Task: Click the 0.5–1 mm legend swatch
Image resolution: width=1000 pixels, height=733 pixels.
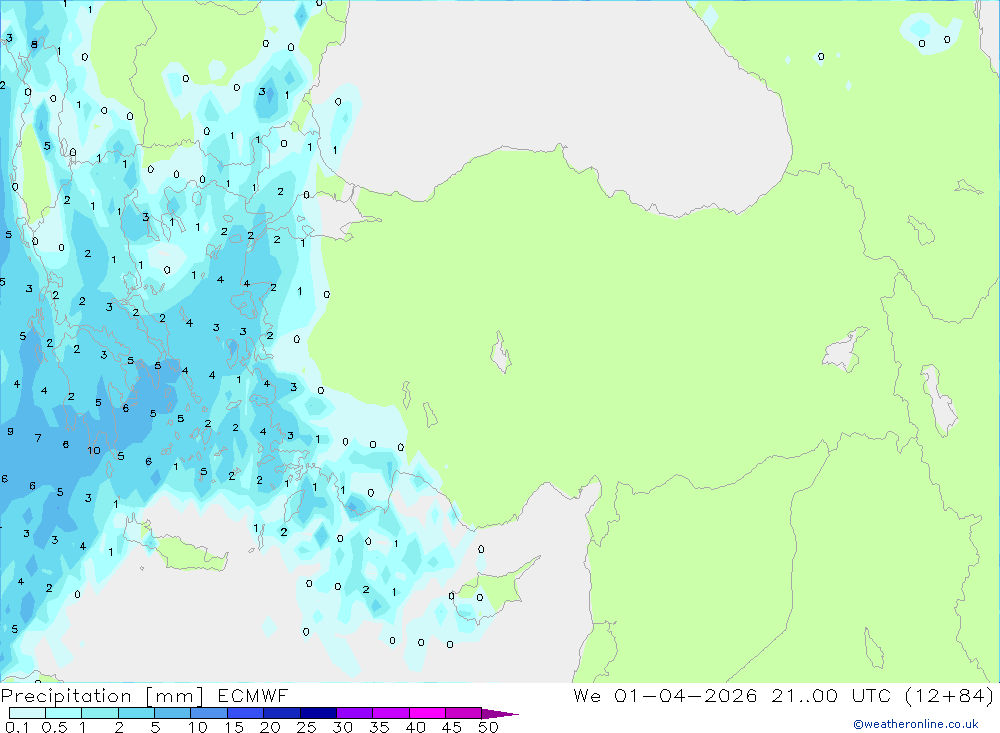Action: (x=64, y=713)
